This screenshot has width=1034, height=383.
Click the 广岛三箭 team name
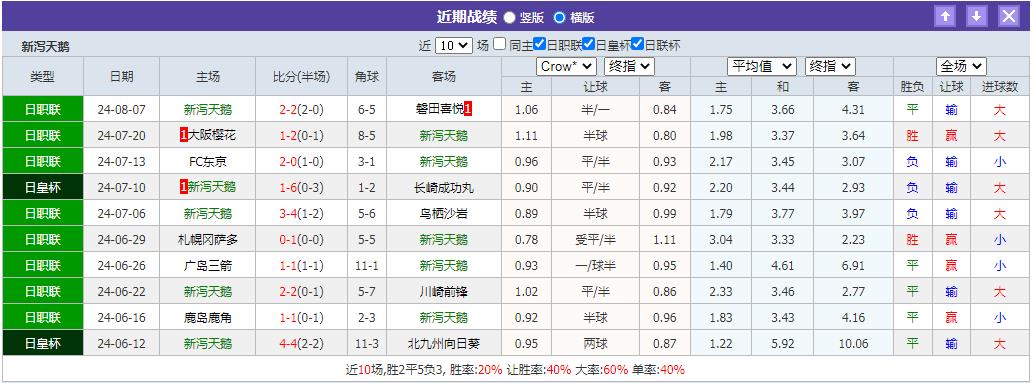click(208, 266)
